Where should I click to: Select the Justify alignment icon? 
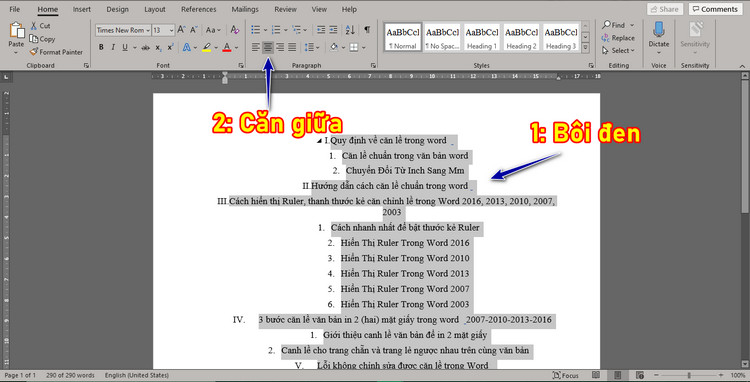292,47
